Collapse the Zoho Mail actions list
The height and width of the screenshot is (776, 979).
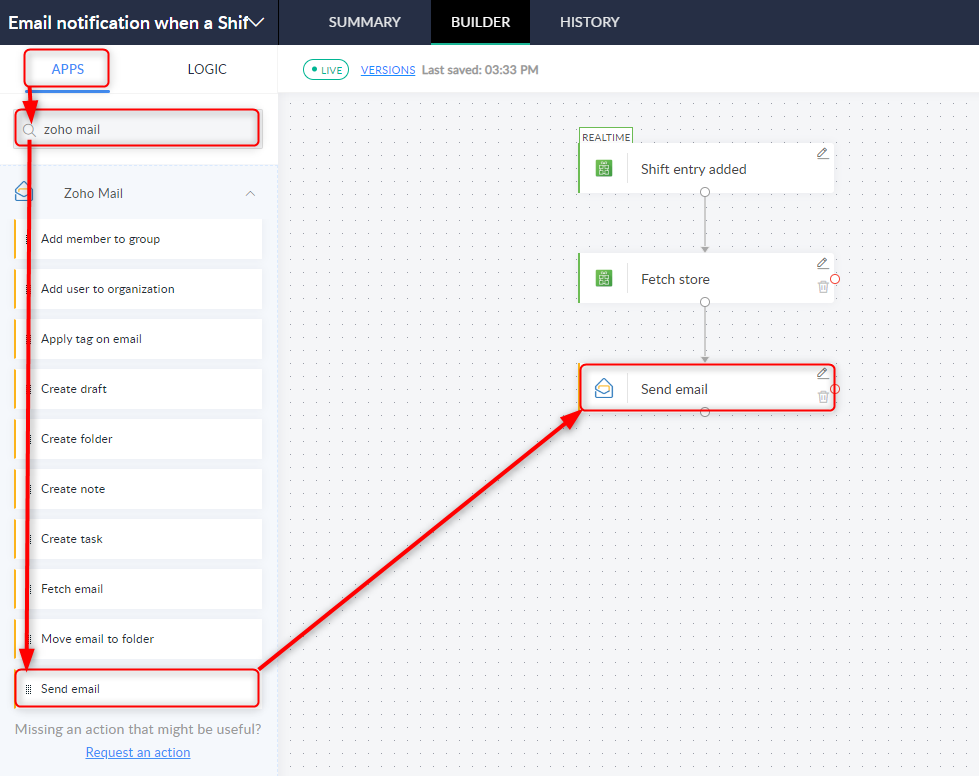(x=250, y=193)
